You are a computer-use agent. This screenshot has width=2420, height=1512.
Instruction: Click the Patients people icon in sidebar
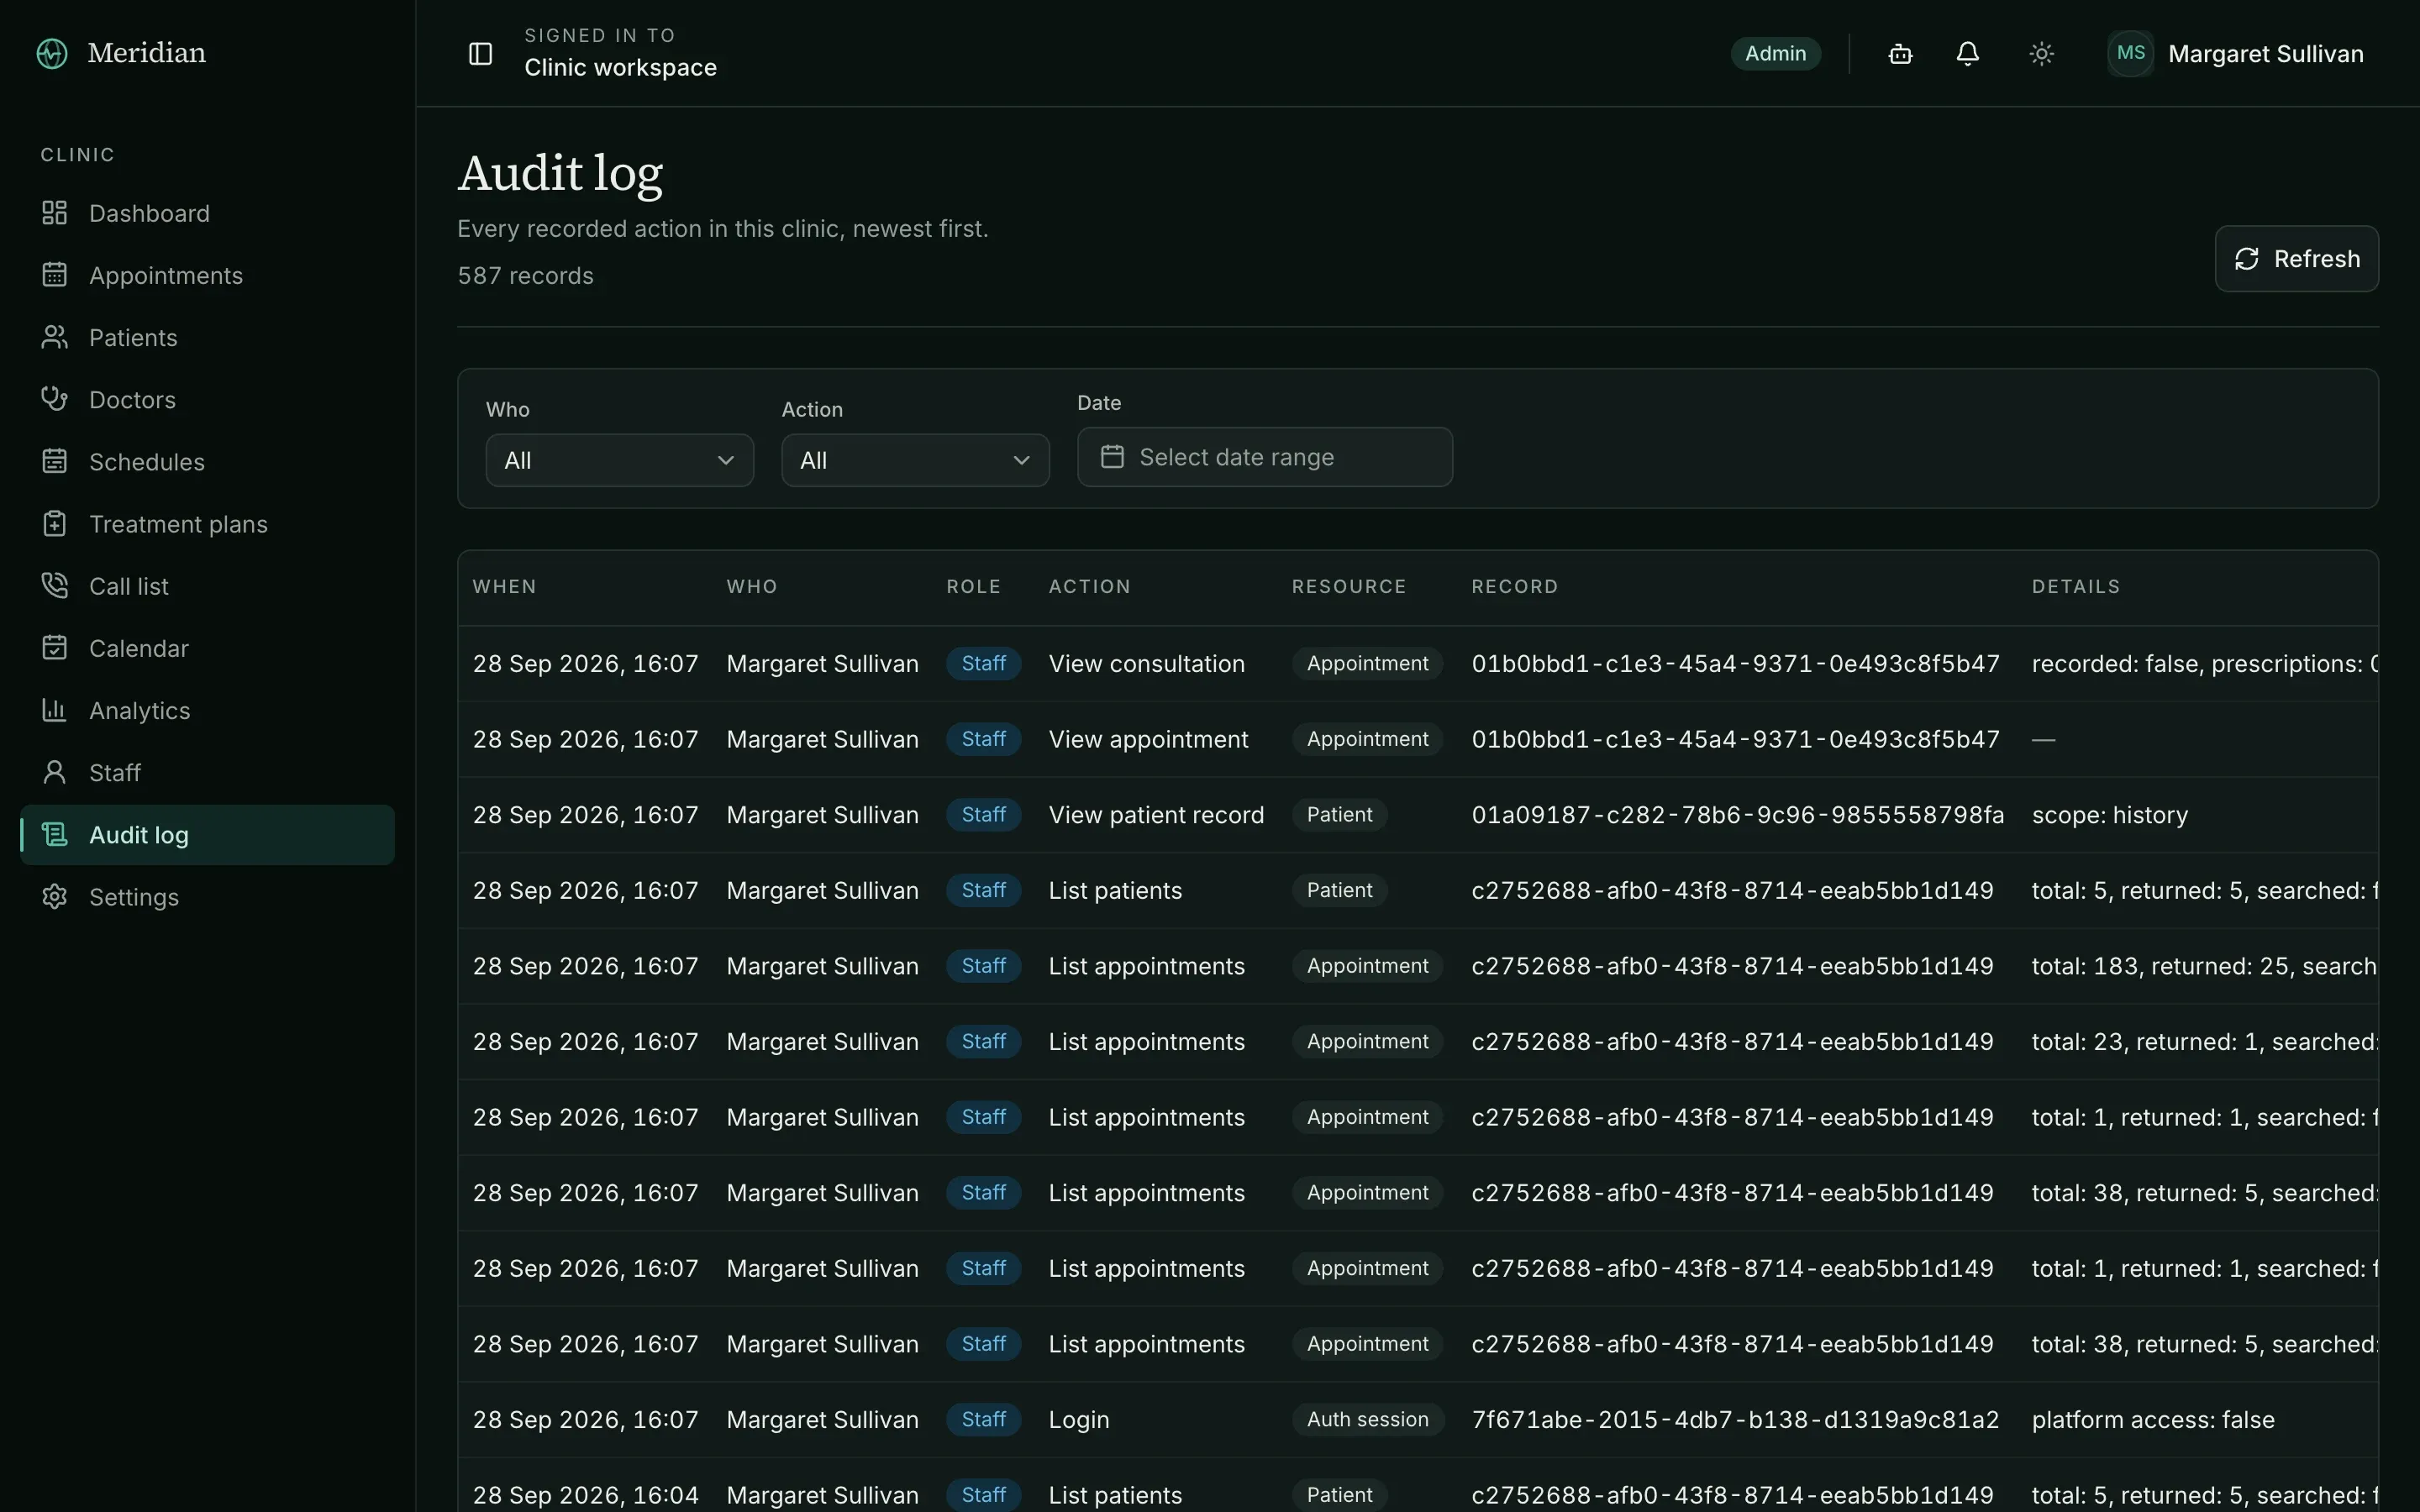[x=54, y=337]
